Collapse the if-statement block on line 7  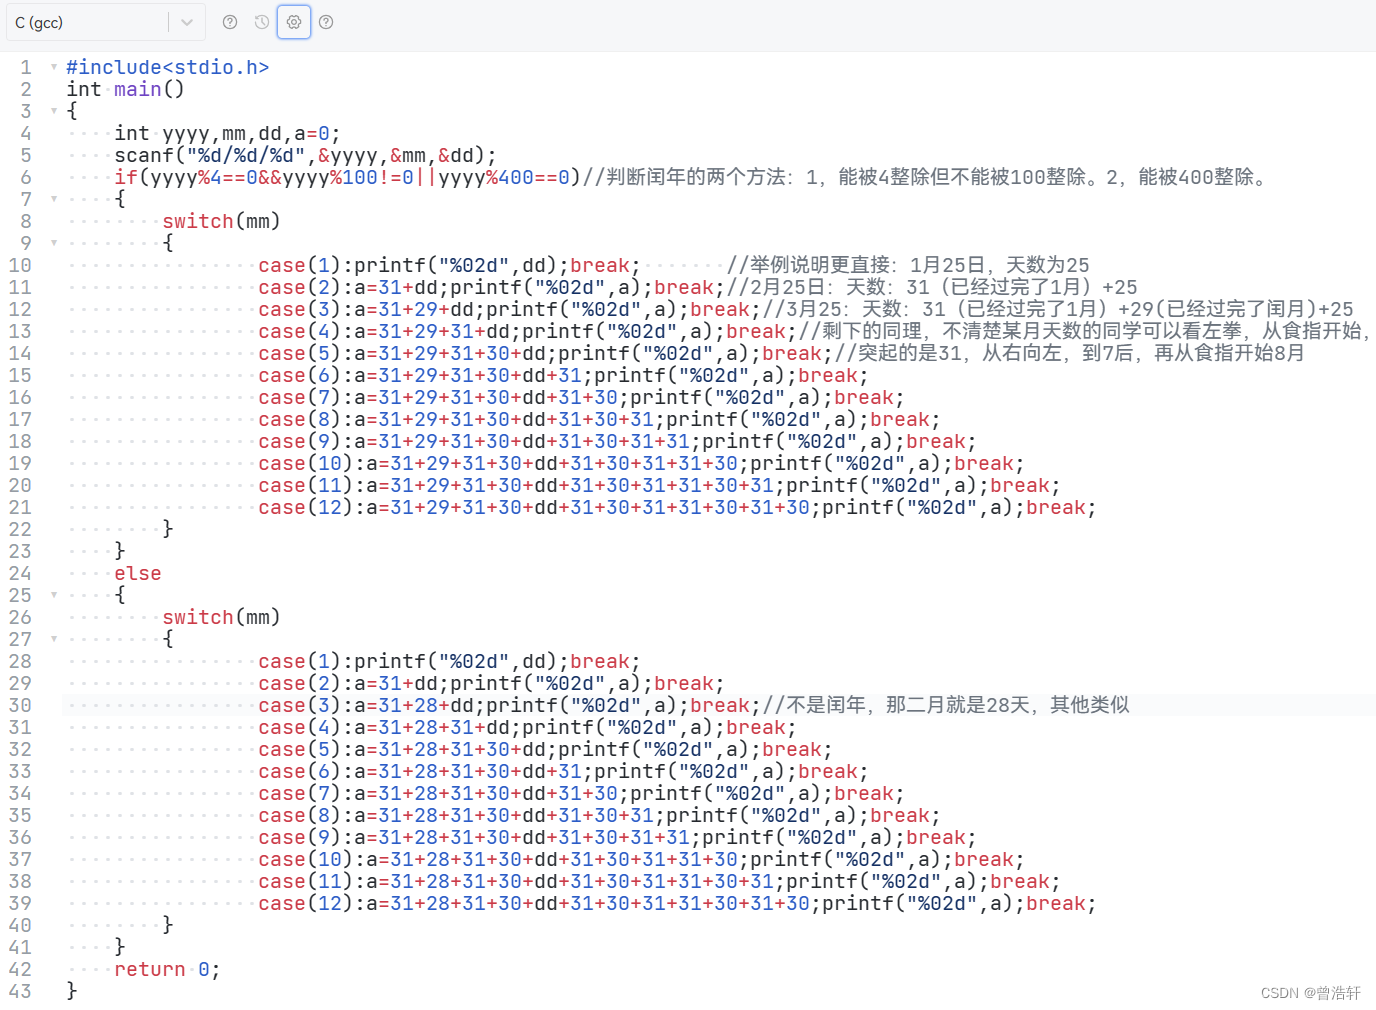pyautogui.click(x=53, y=199)
